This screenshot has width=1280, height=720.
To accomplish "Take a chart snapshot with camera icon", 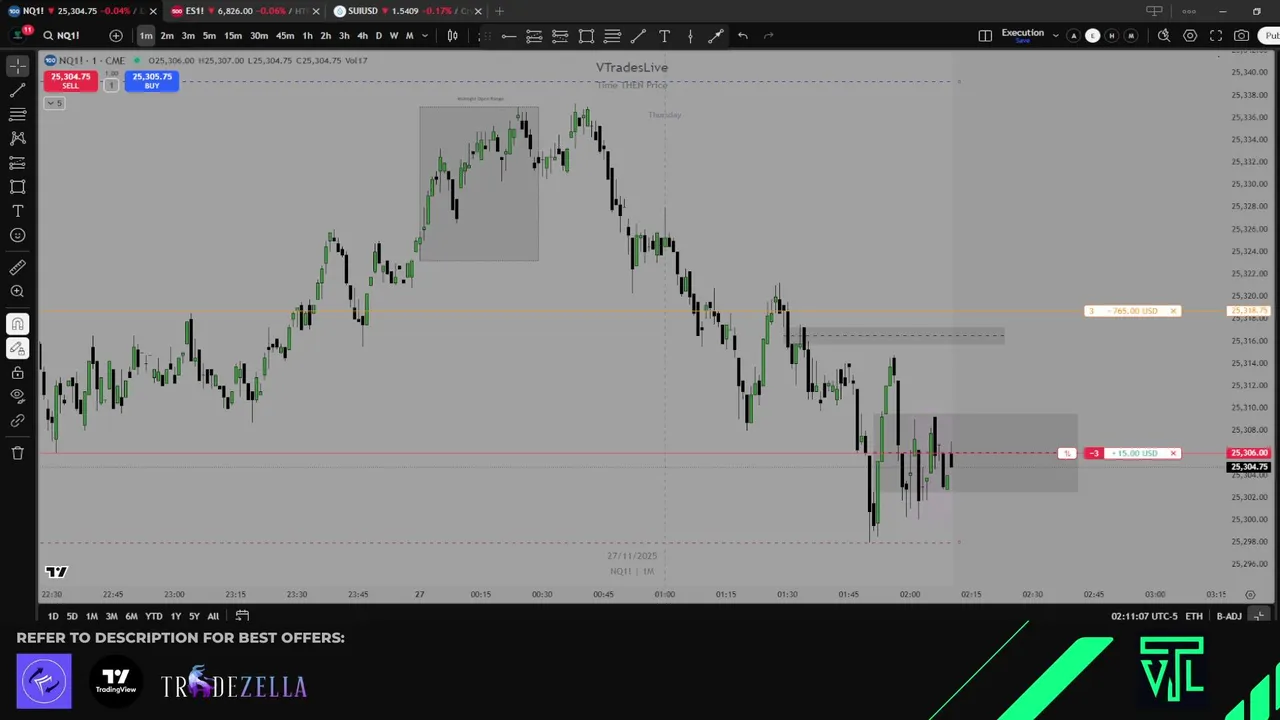I will [1241, 36].
